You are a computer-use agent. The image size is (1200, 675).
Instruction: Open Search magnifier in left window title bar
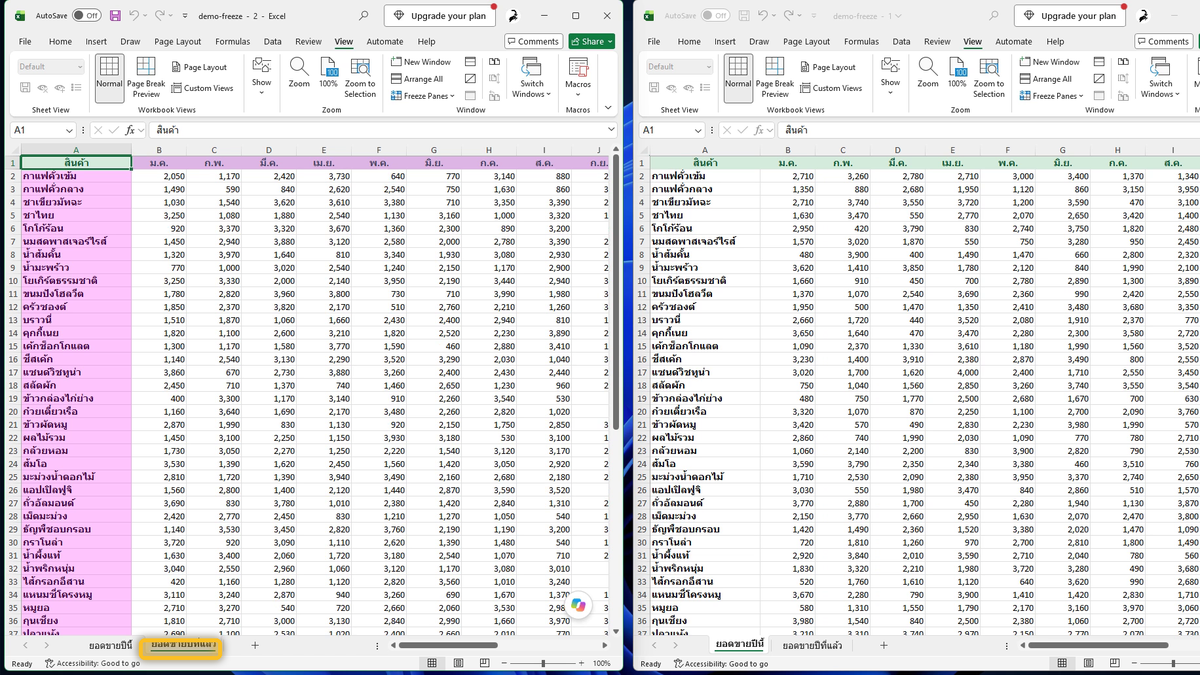coord(363,16)
